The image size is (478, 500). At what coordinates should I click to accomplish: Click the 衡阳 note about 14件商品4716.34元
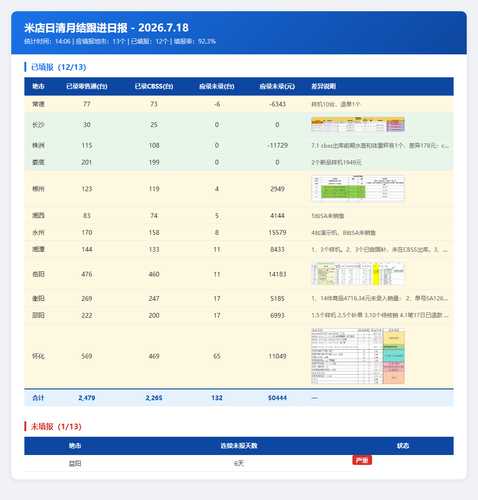point(380,298)
